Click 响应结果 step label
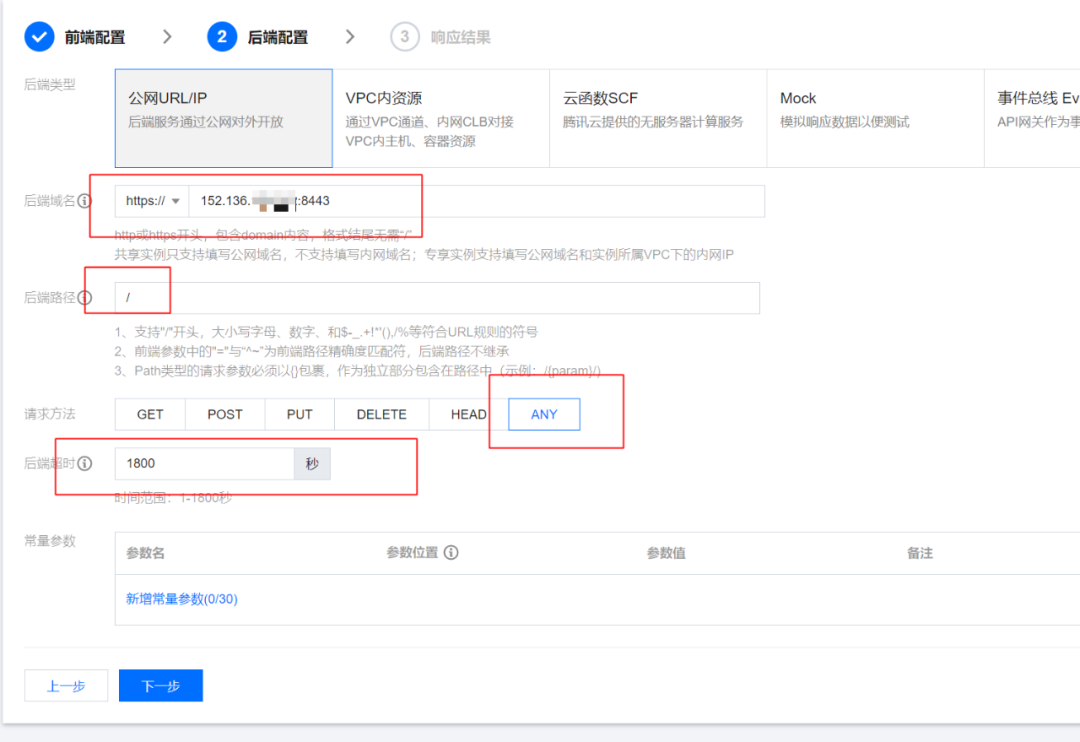Screen dimensions: 1080x742 (461, 37)
